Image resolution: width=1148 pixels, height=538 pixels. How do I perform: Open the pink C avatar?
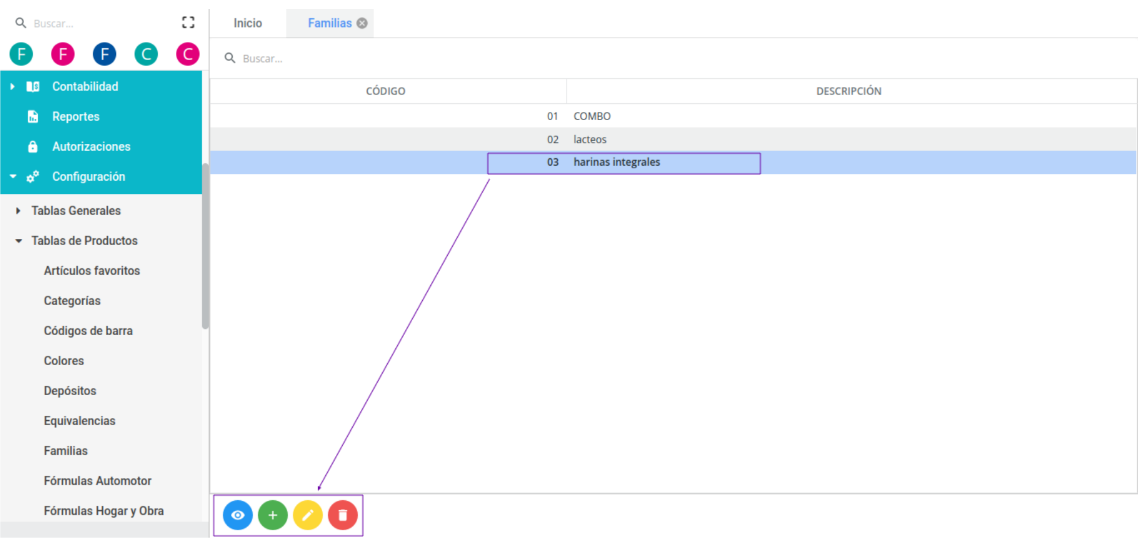coord(188,54)
